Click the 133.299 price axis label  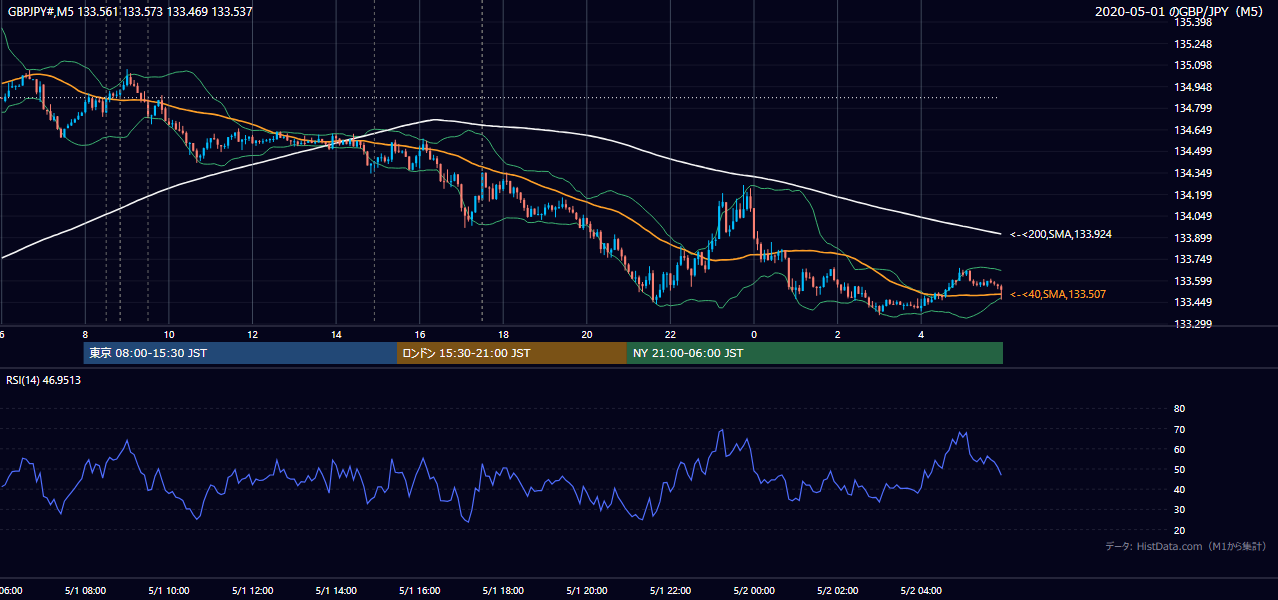click(1192, 324)
